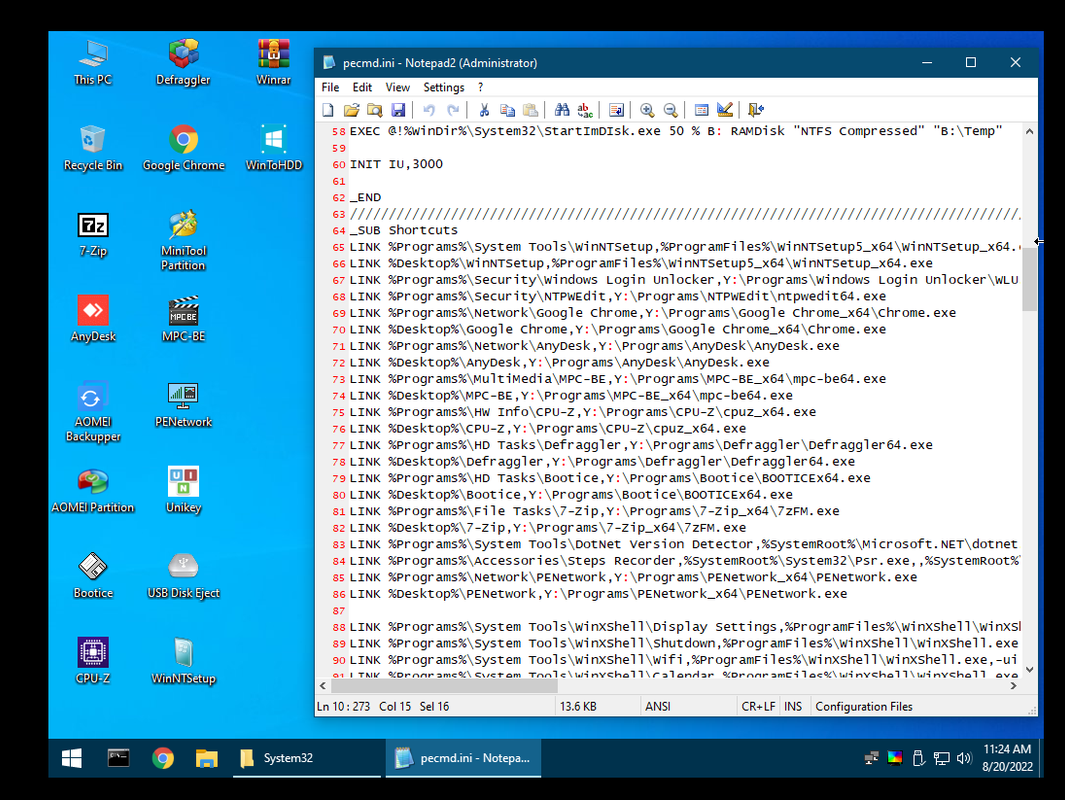Click the volume speaker tray icon

tap(964, 759)
